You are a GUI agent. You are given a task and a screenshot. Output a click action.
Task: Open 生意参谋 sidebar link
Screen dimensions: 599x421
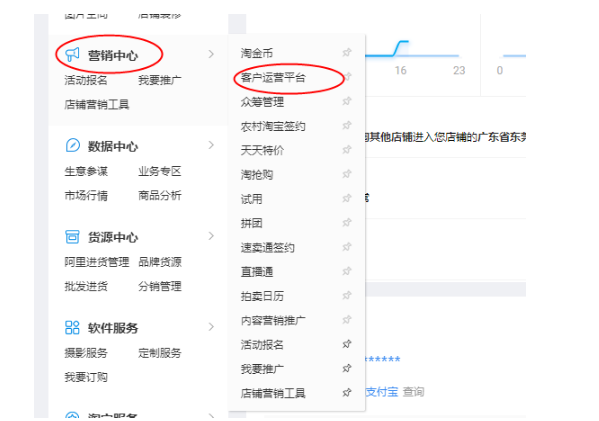tap(86, 171)
